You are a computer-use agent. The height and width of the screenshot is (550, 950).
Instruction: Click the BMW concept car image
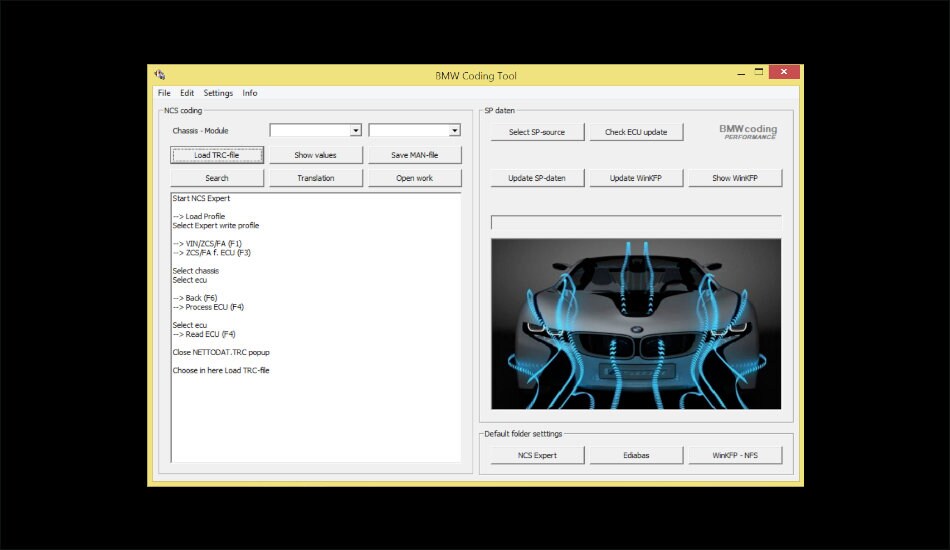tap(636, 324)
